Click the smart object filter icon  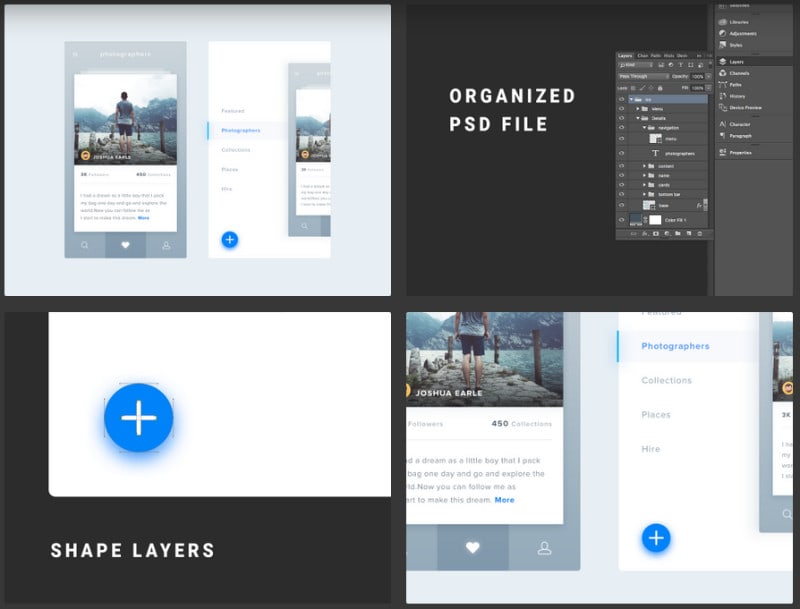click(701, 65)
